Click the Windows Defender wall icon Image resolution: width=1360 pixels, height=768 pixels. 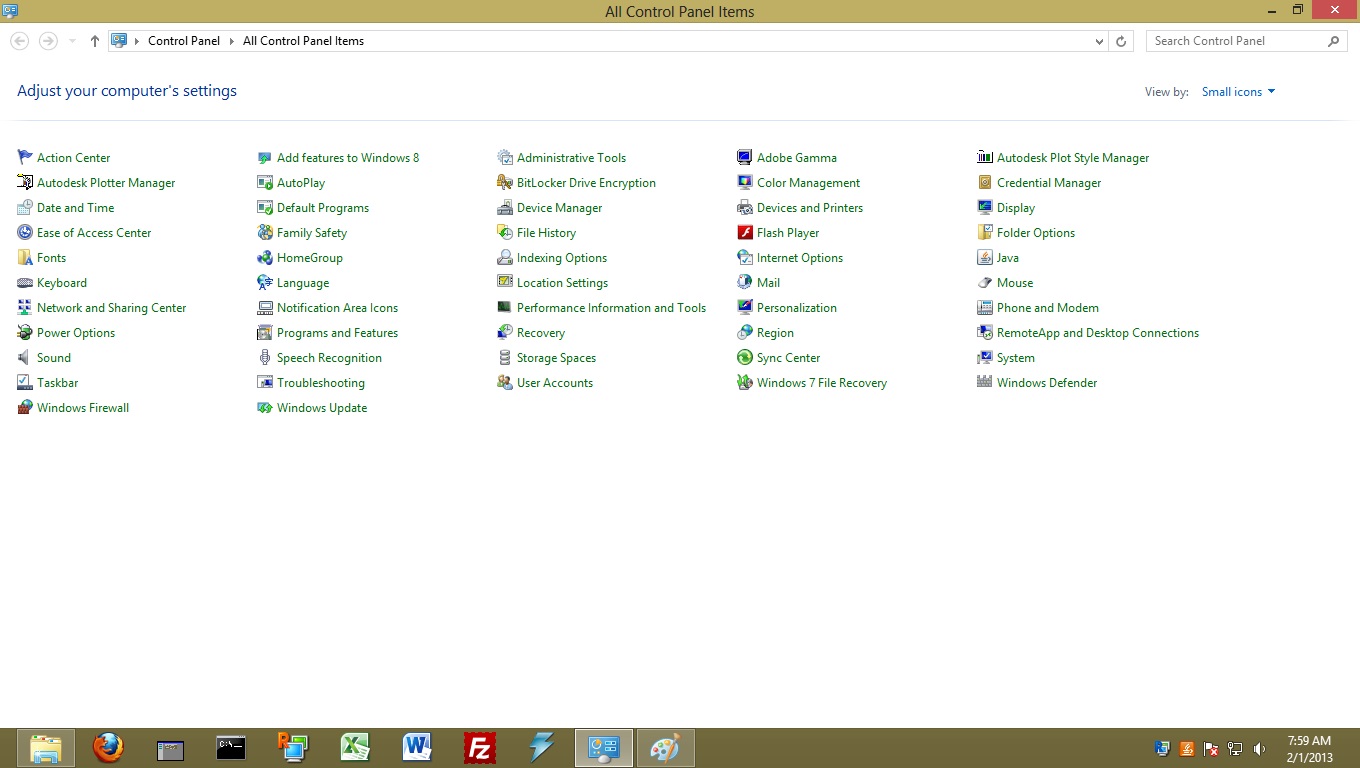pyautogui.click(x=985, y=383)
